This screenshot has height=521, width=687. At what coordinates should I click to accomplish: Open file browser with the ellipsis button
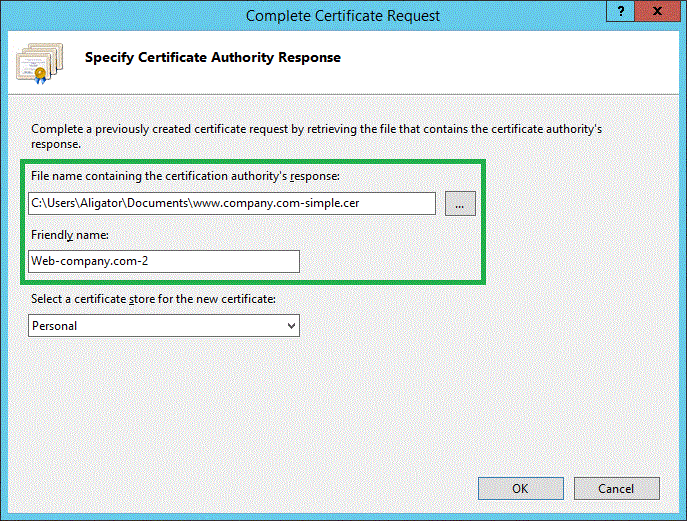(459, 204)
